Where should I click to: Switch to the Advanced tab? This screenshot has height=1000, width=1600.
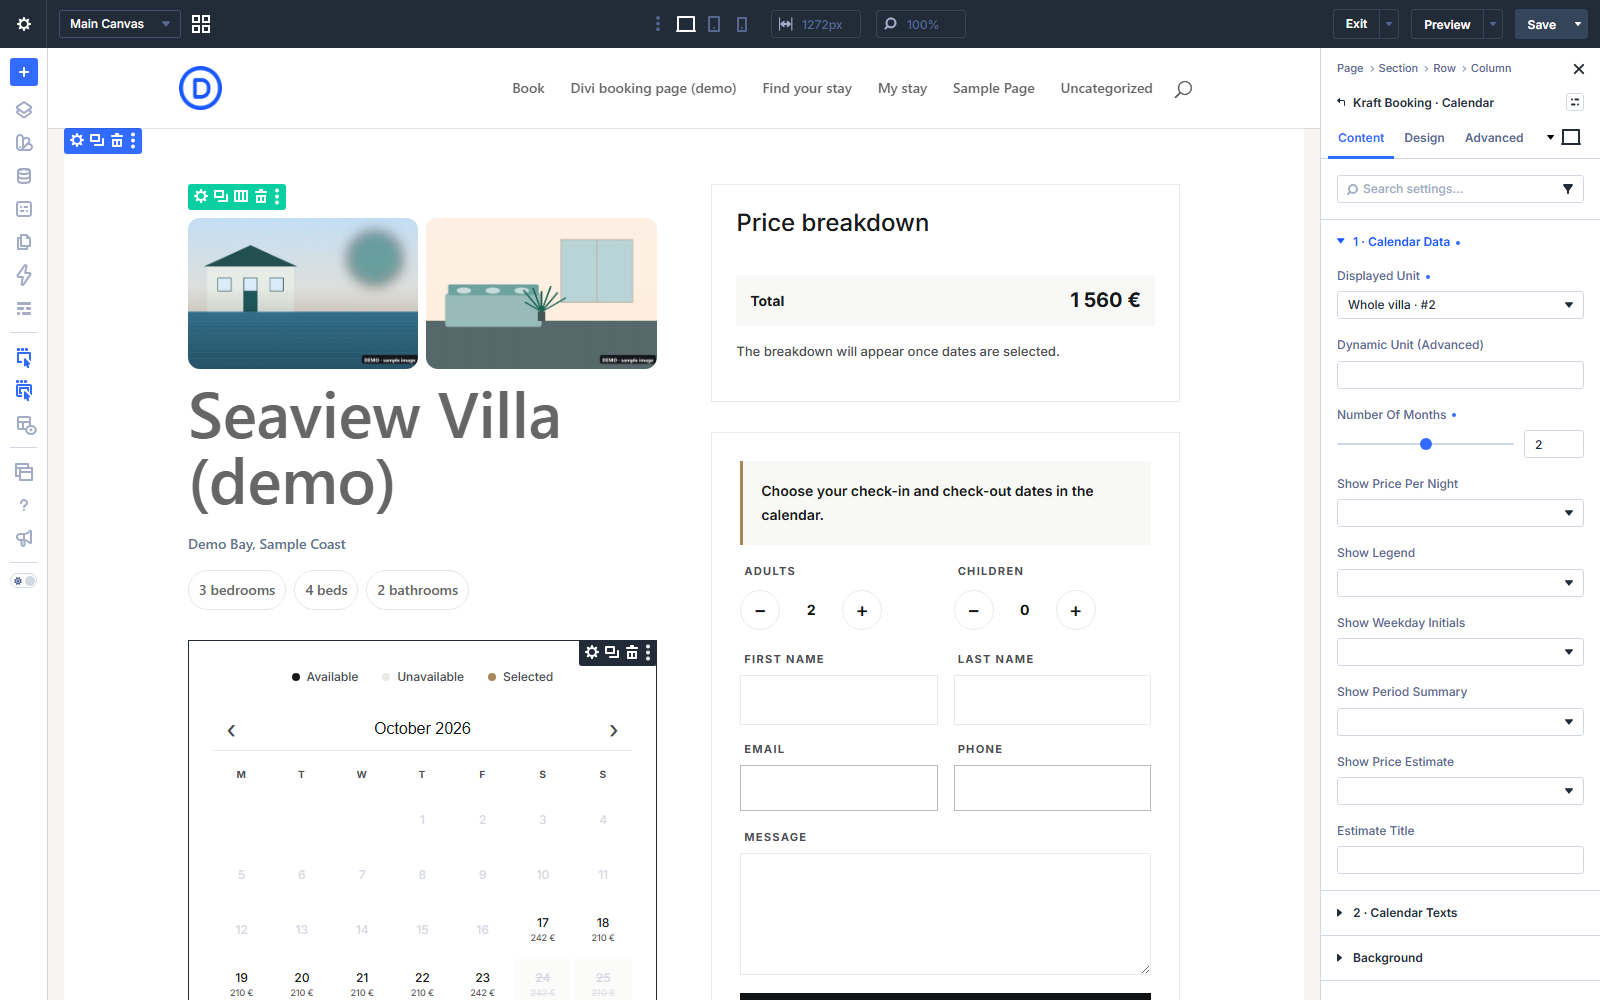(x=1494, y=138)
